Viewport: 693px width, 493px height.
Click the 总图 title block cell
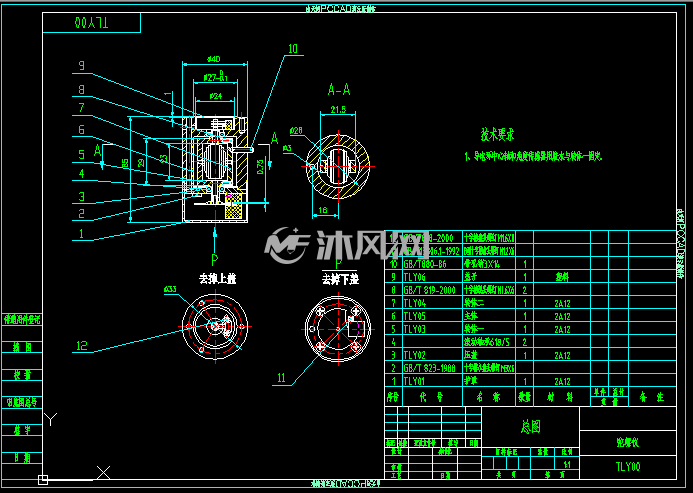[530, 426]
